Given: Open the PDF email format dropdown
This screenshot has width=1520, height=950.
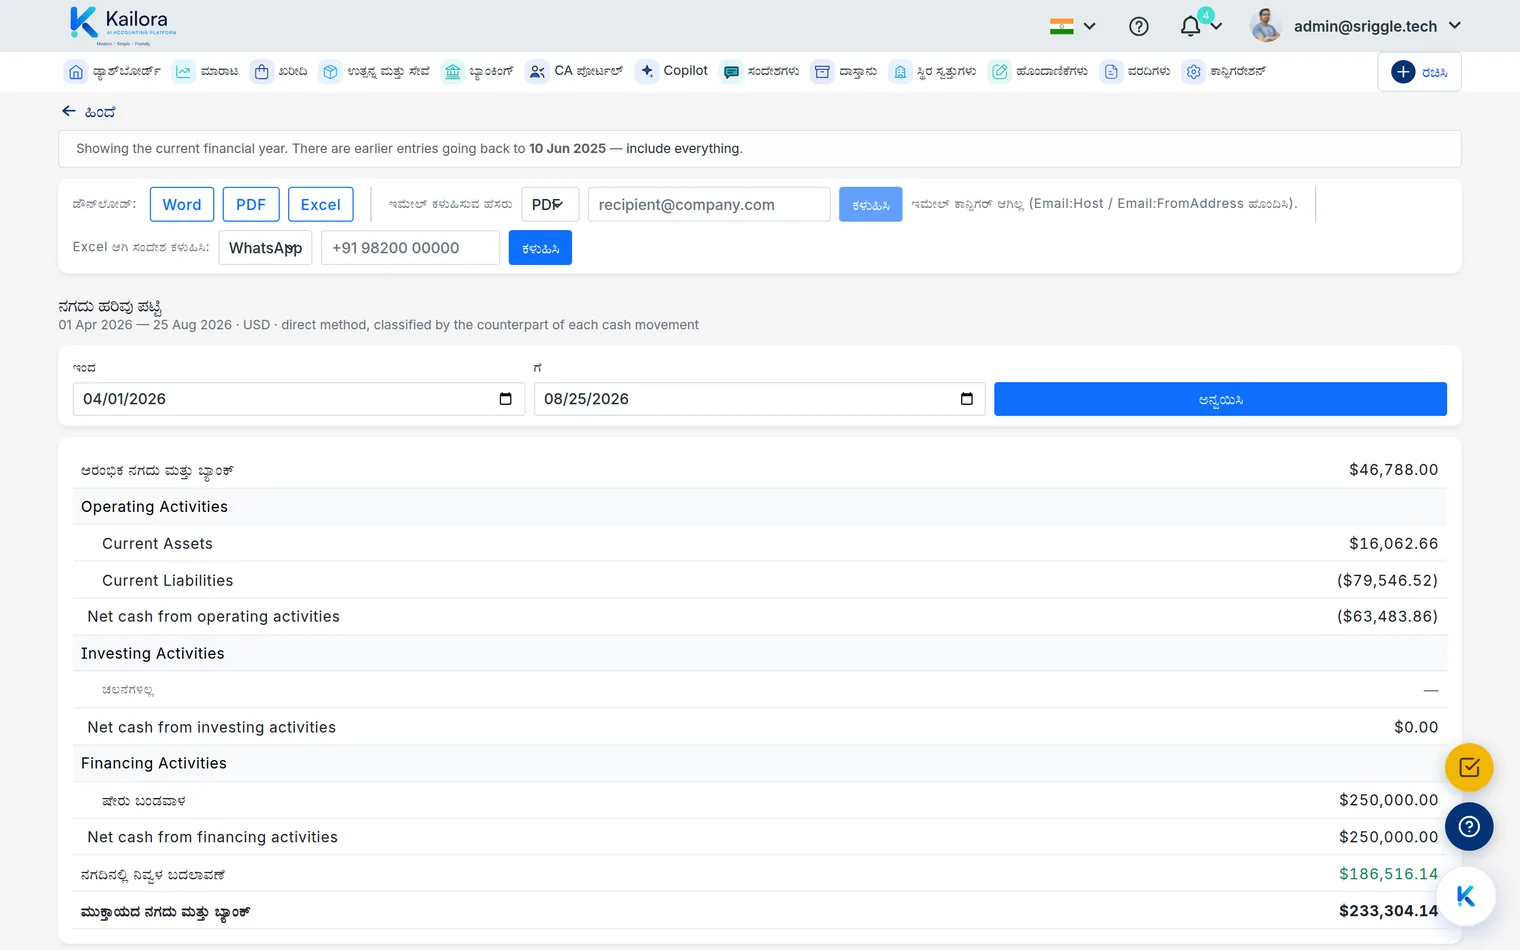Looking at the screenshot, I should (x=550, y=204).
